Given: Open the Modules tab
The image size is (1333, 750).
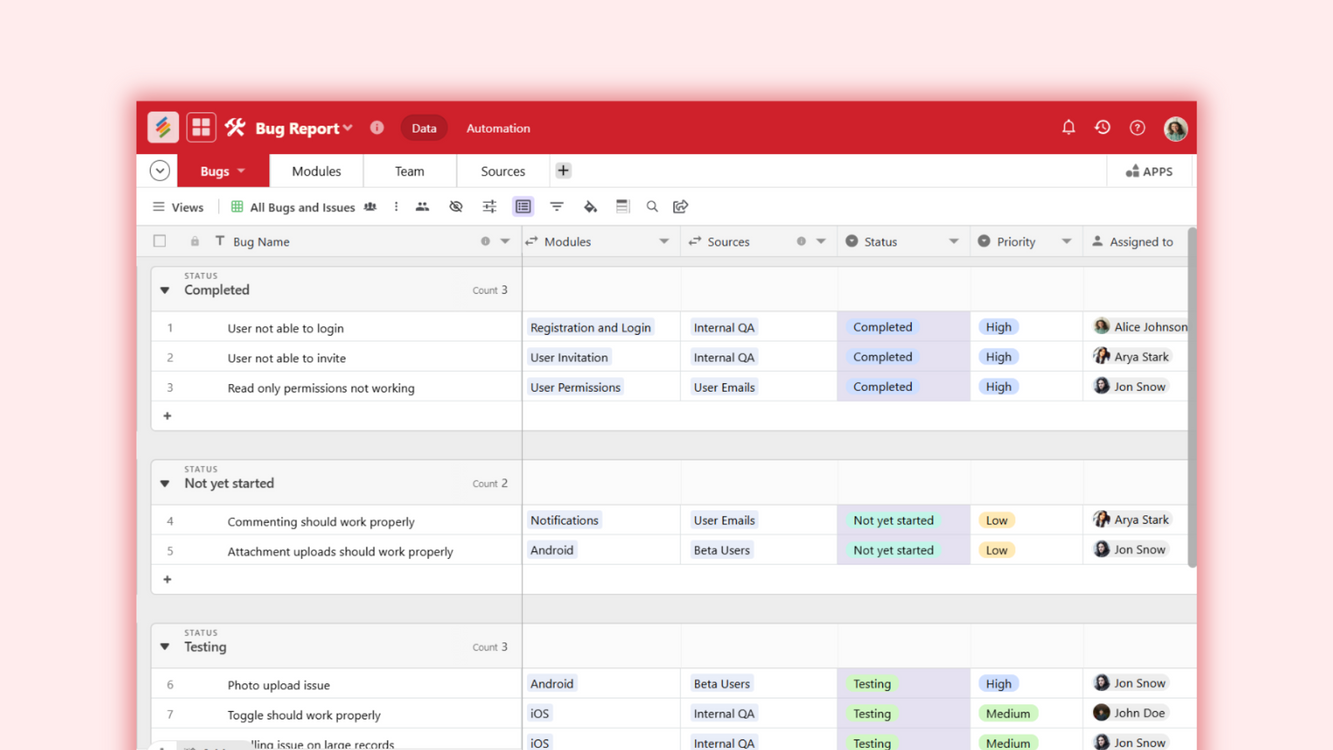Looking at the screenshot, I should pos(316,171).
